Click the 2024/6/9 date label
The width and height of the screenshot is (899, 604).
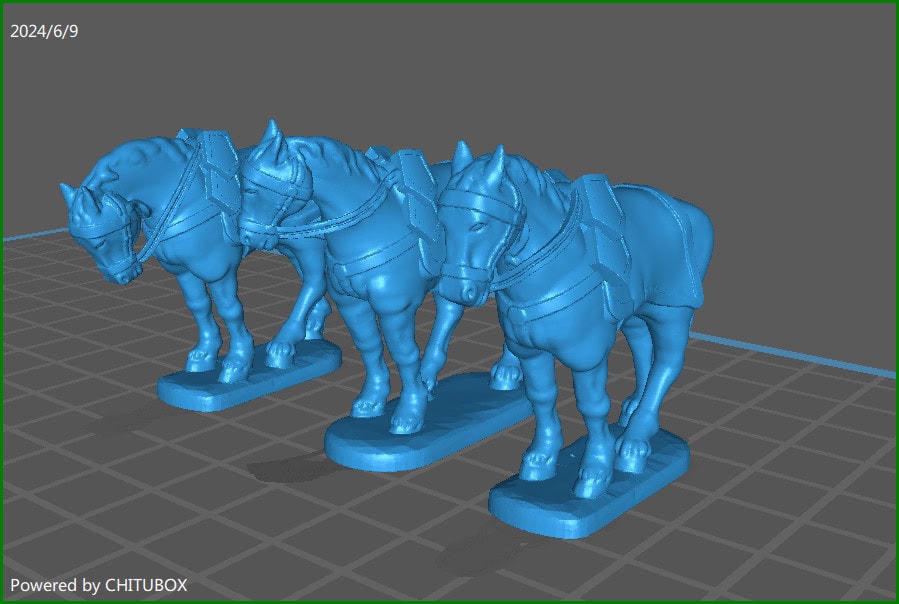point(44,31)
